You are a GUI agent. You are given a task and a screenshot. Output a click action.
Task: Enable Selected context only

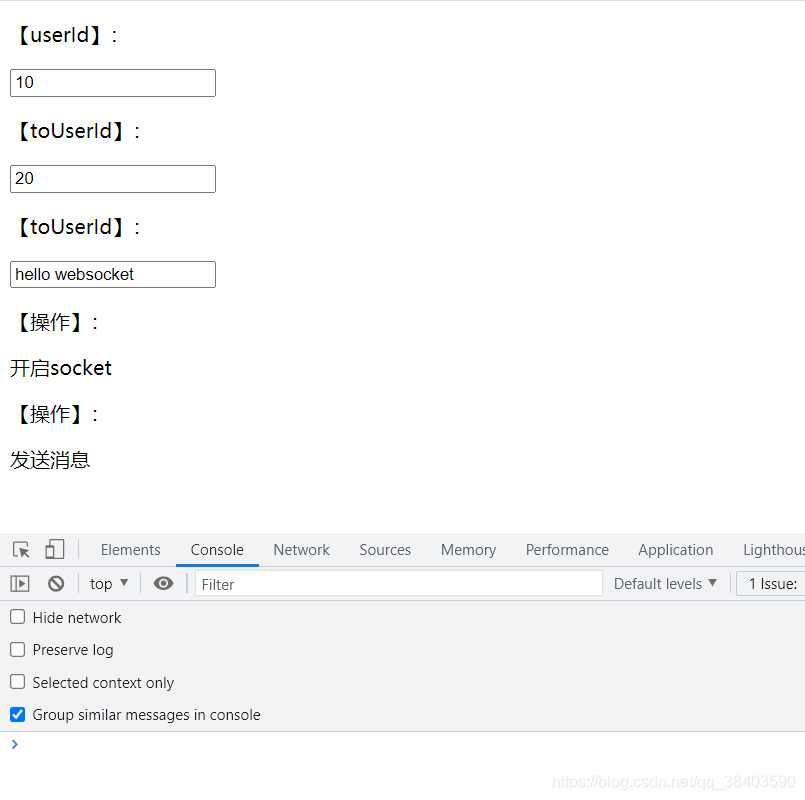[x=17, y=682]
